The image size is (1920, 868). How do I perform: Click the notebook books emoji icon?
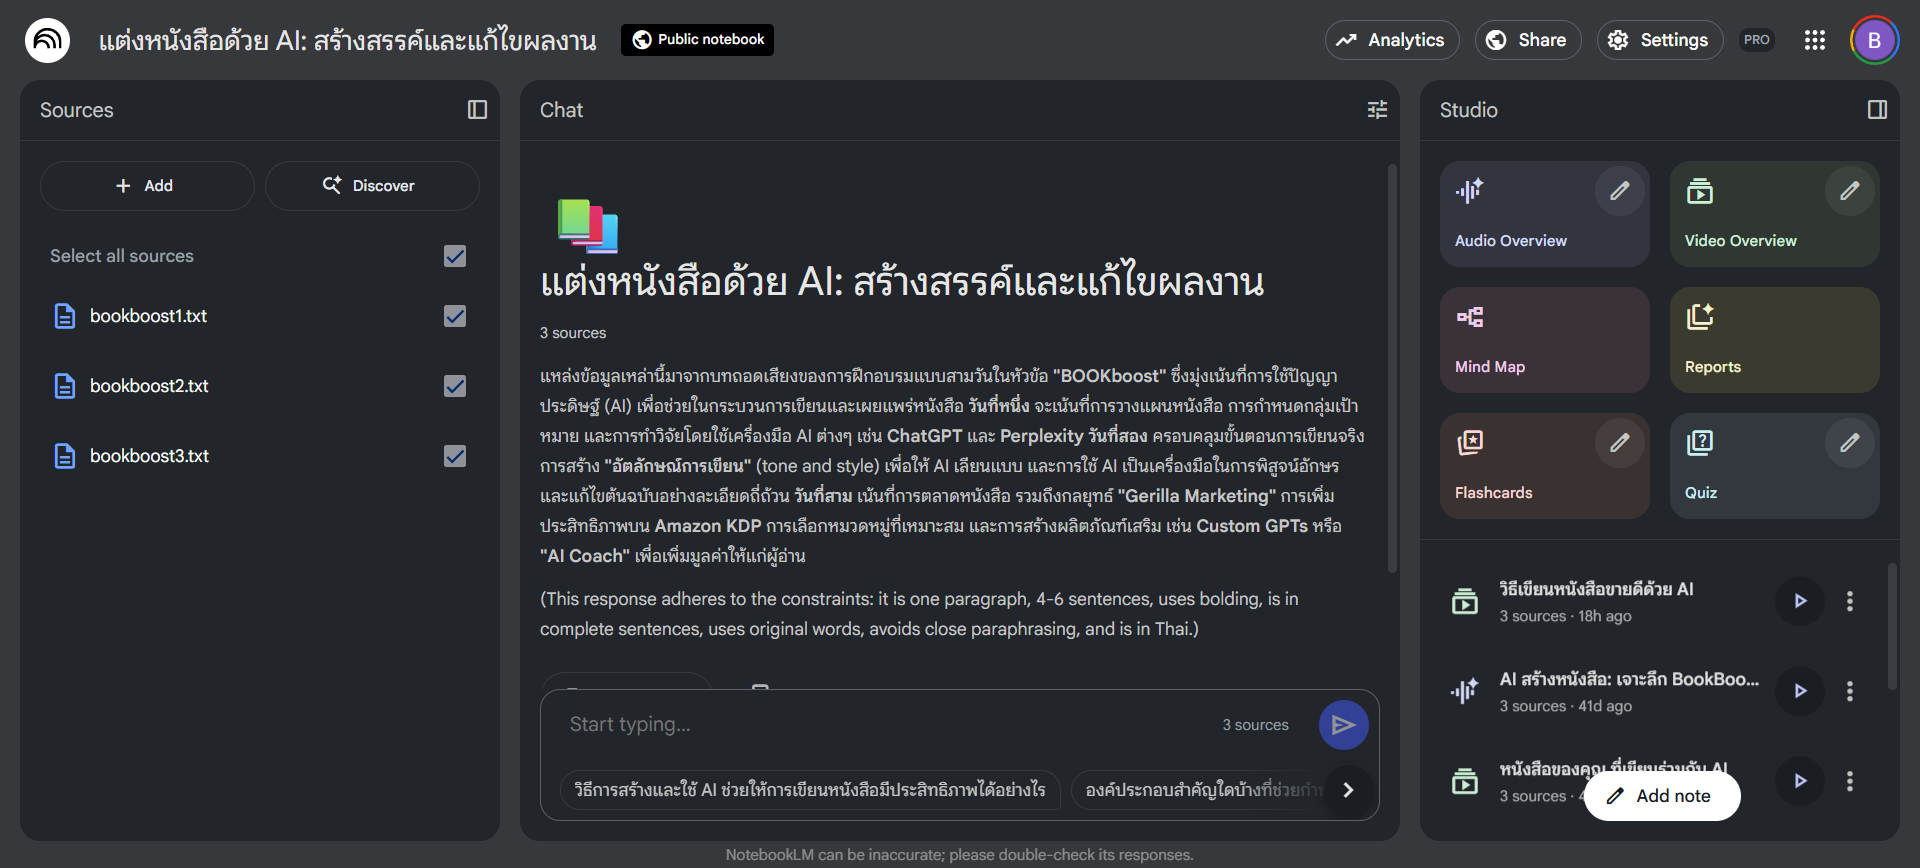(x=588, y=225)
